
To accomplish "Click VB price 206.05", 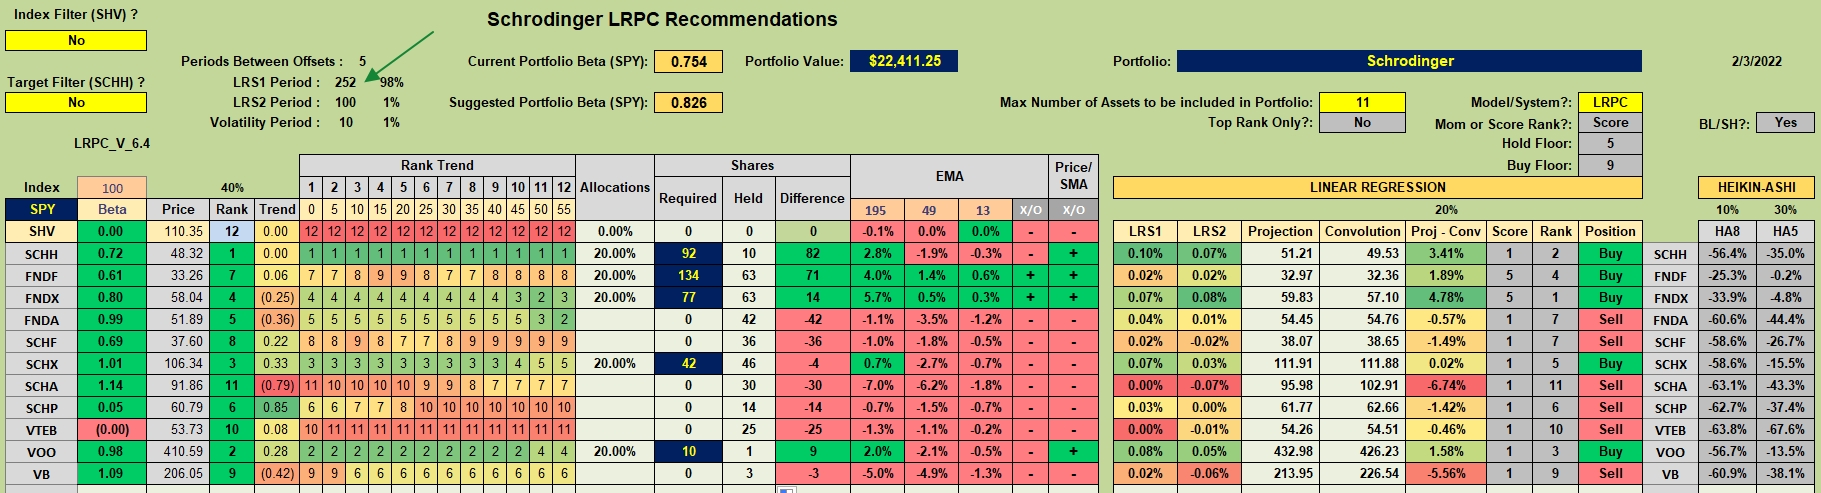I will 178,474.
